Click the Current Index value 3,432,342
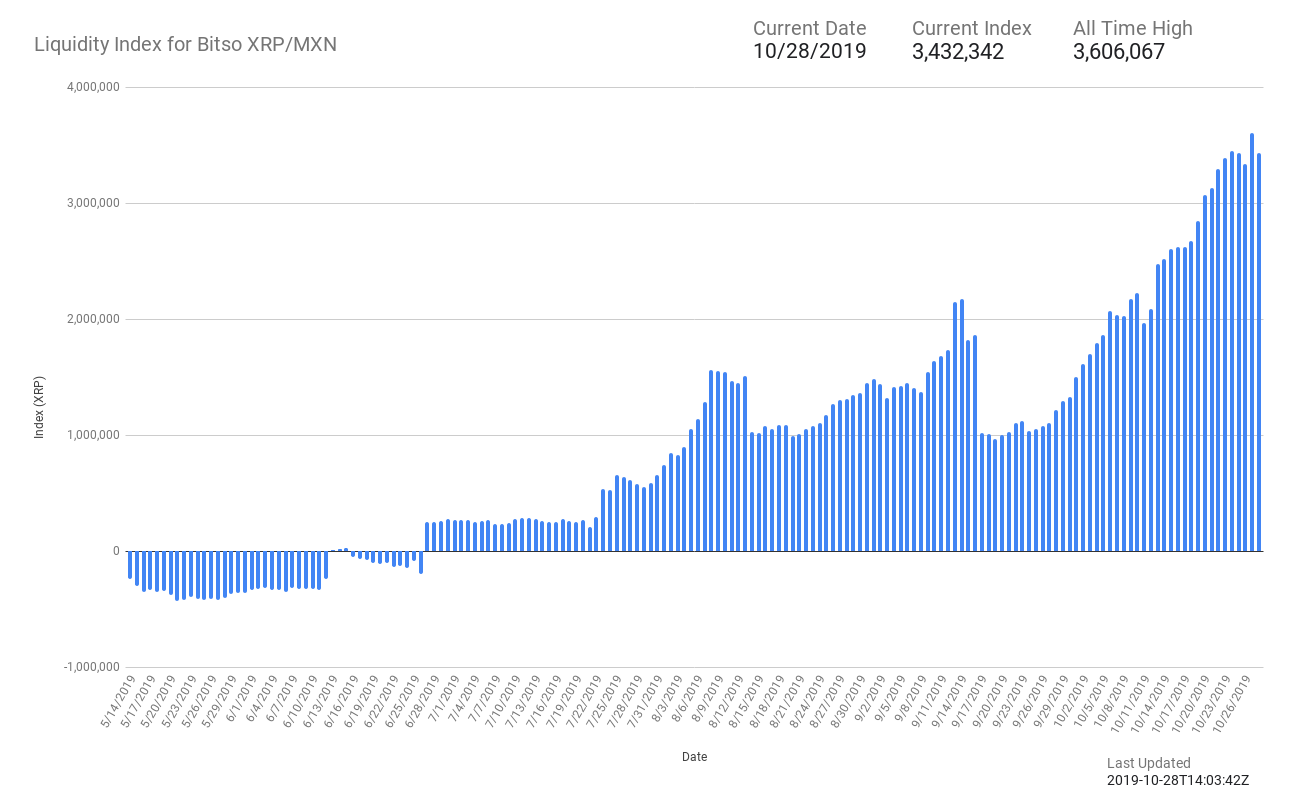Screen dimensions: 1300x800 tap(958, 52)
